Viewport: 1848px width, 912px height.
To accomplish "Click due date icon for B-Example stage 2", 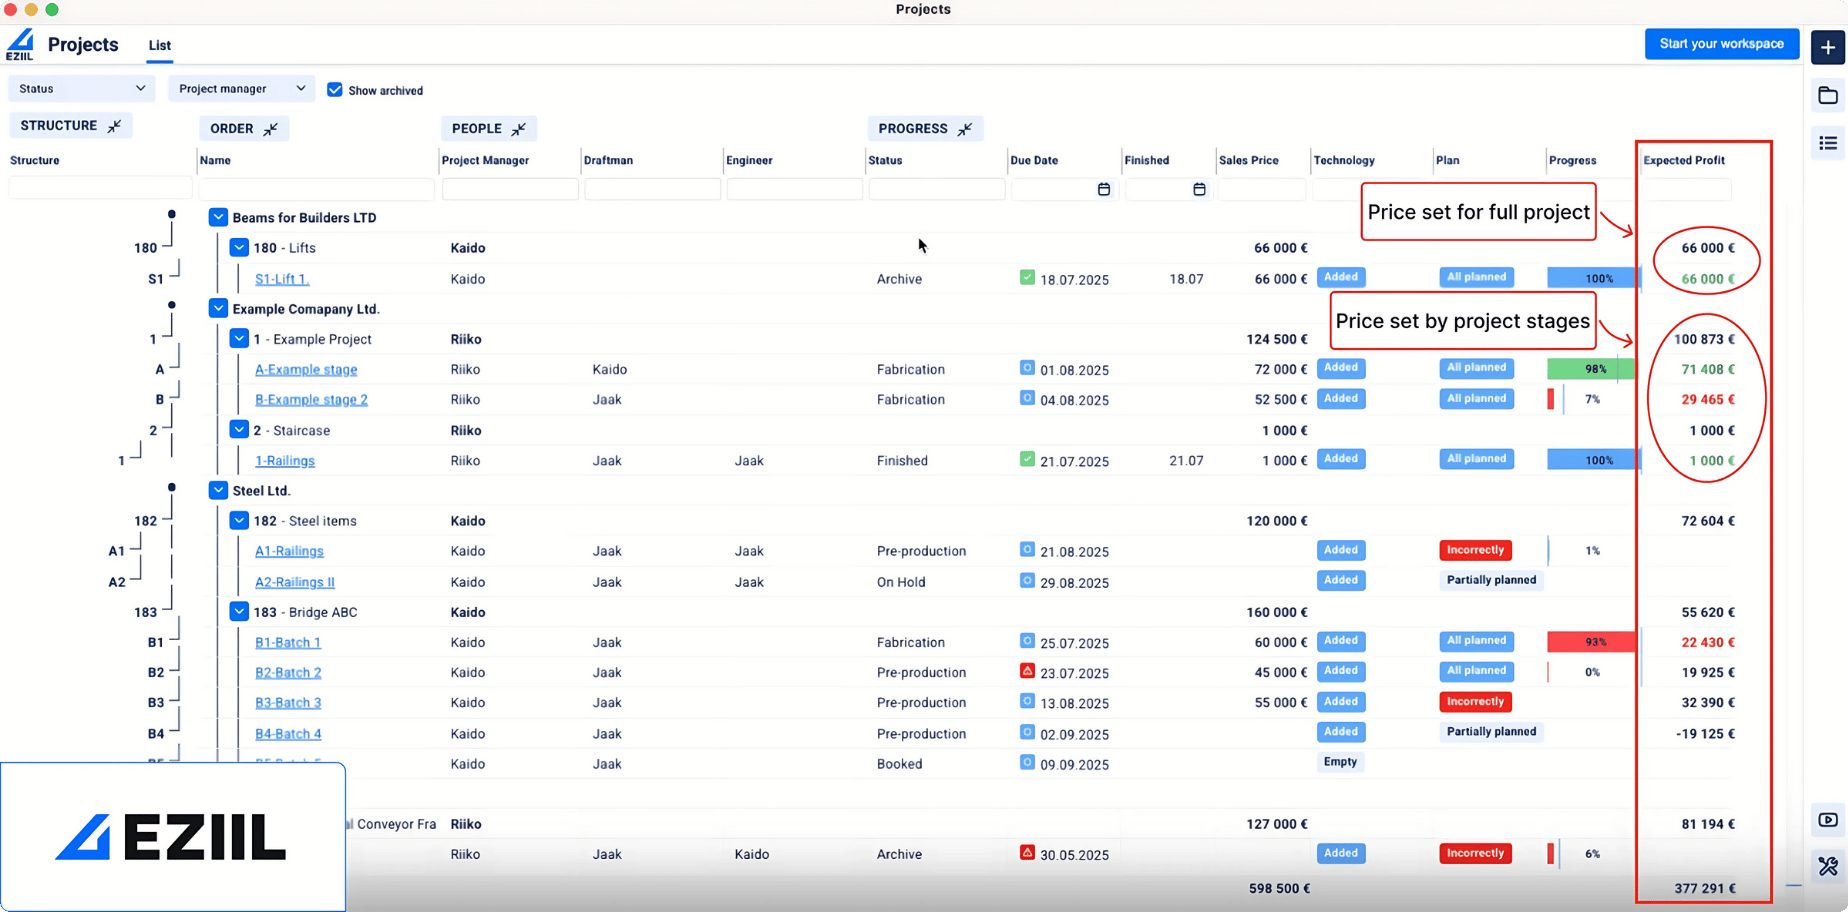I will (1027, 398).
